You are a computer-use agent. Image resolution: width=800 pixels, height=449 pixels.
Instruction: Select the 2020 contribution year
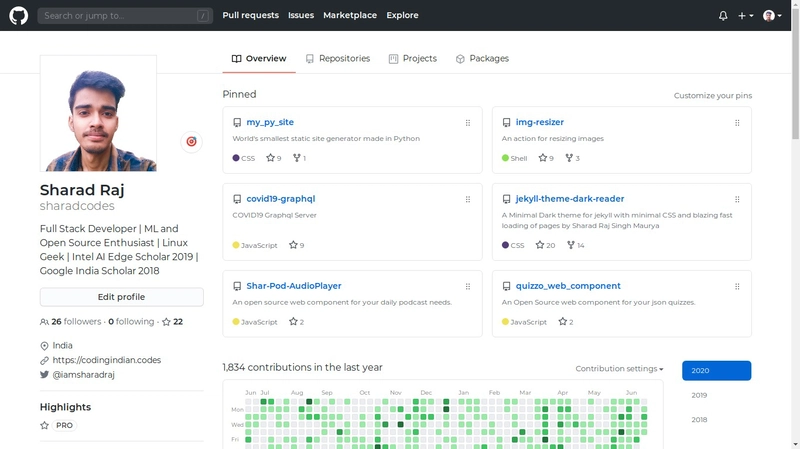click(x=716, y=371)
